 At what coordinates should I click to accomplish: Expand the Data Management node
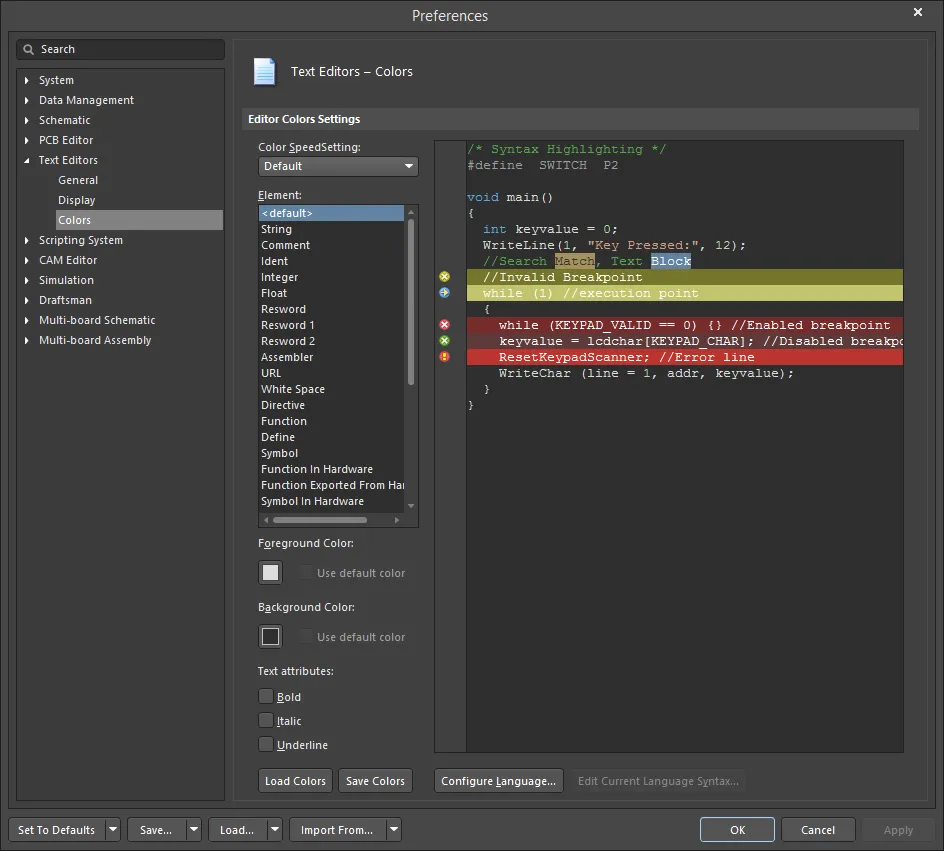26,100
